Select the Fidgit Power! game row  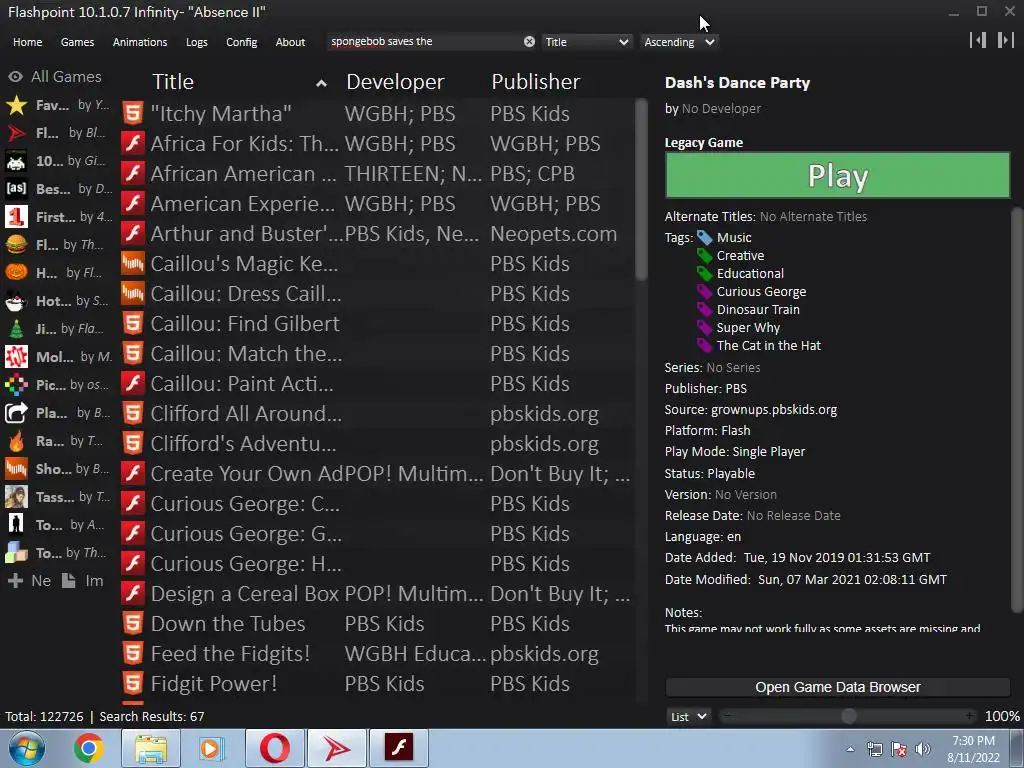pos(376,684)
